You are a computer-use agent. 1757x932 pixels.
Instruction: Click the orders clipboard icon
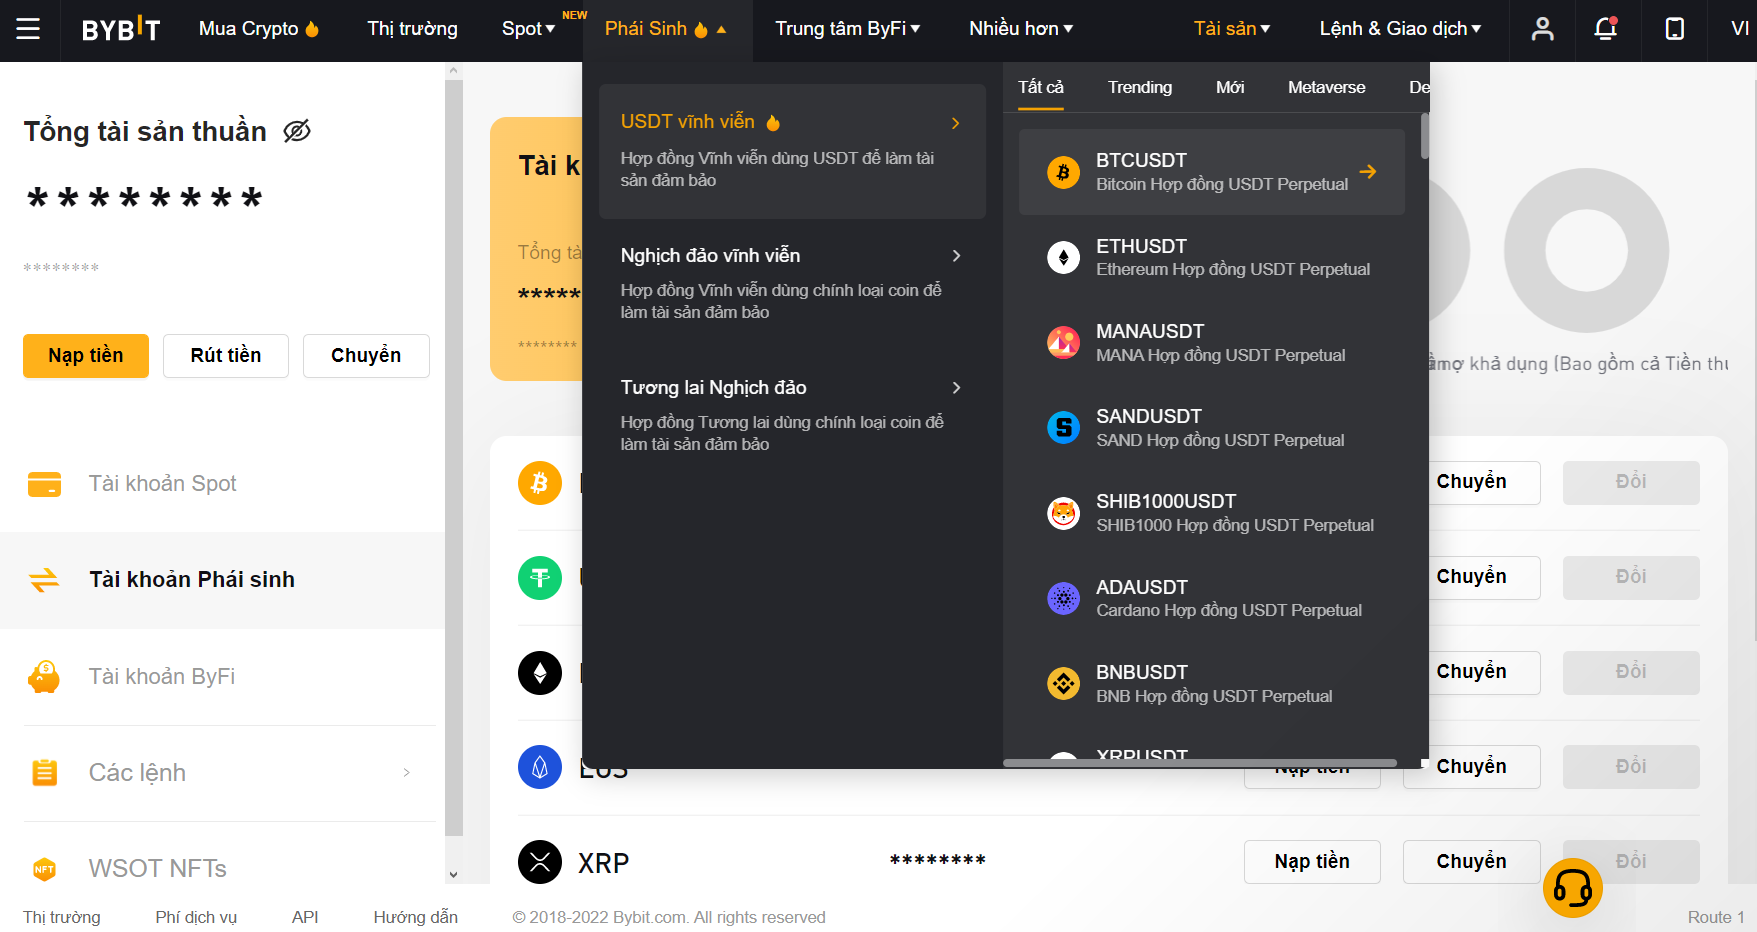(44, 772)
